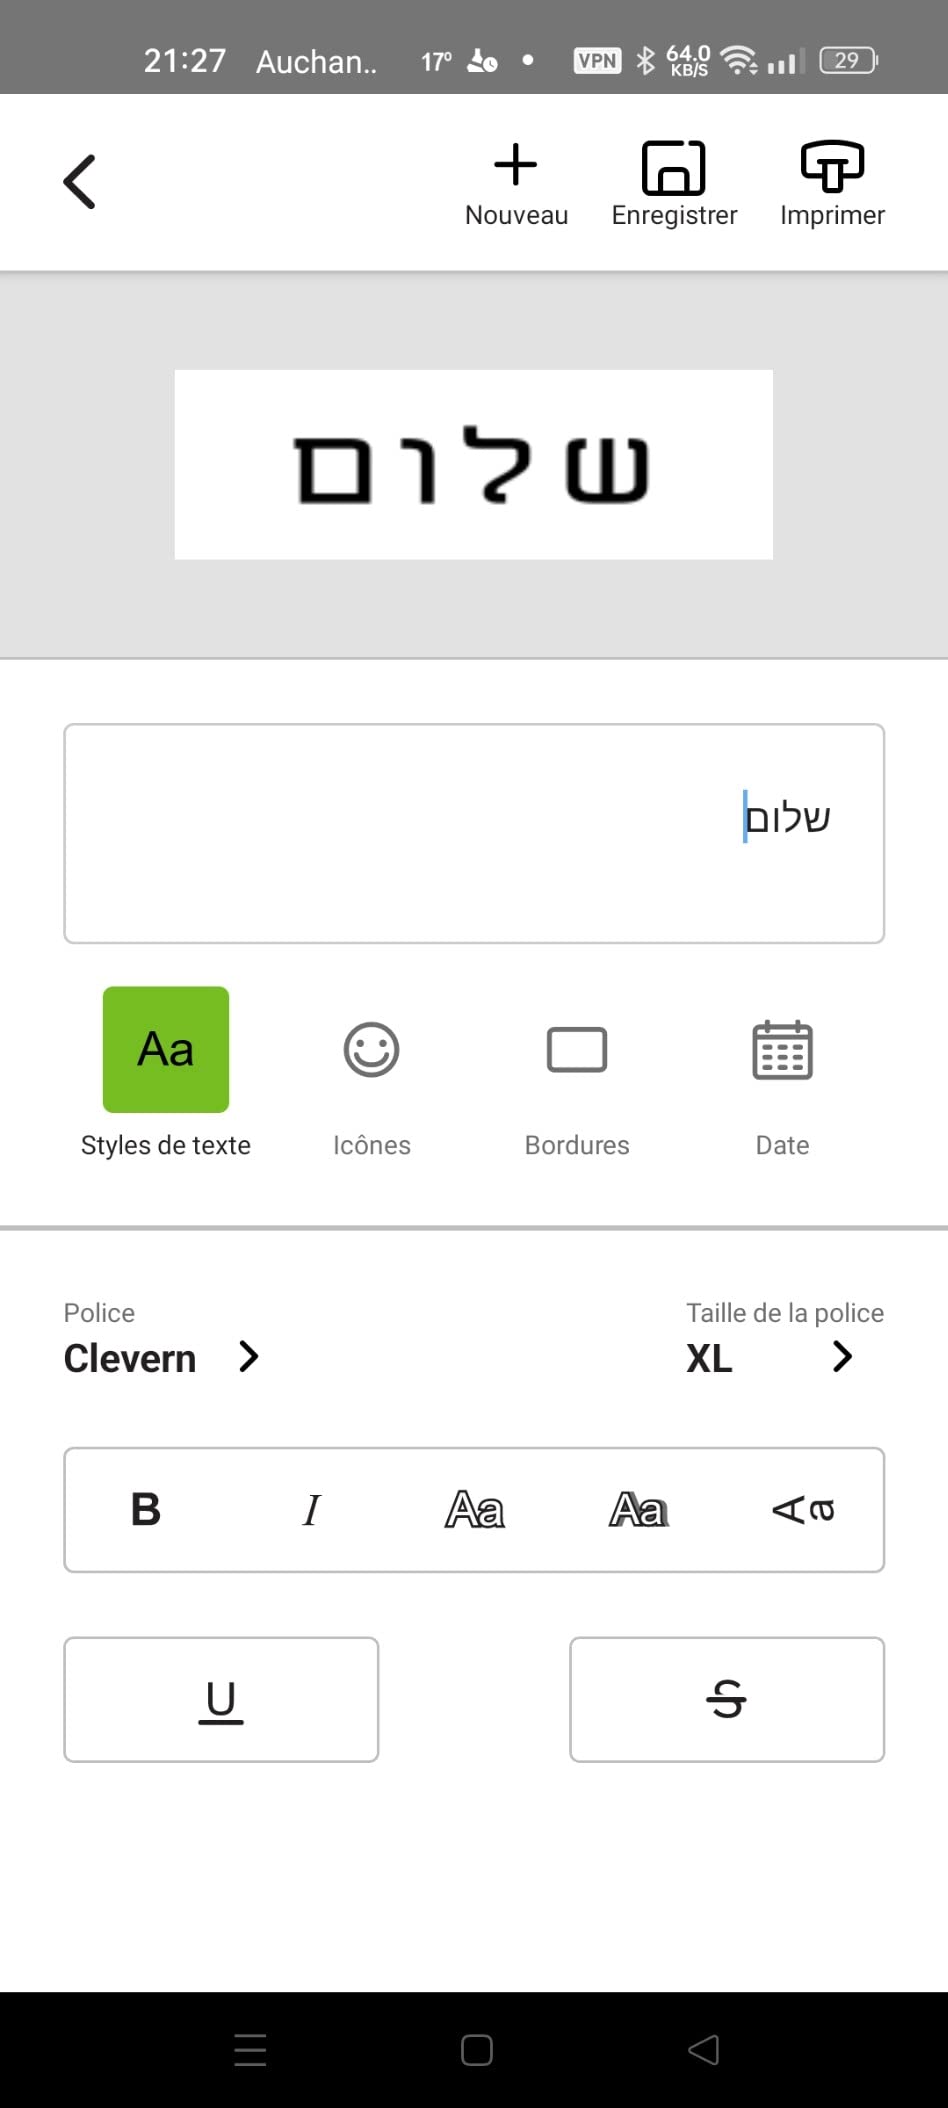The image size is (948, 2108).
Task: Tap the label preview image
Action: tap(474, 465)
